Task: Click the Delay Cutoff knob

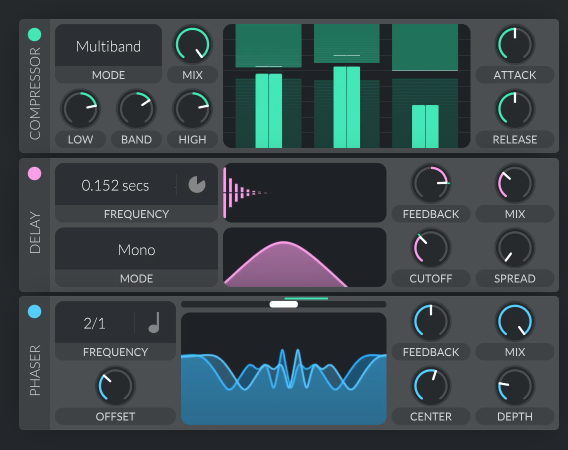Action: 431,248
